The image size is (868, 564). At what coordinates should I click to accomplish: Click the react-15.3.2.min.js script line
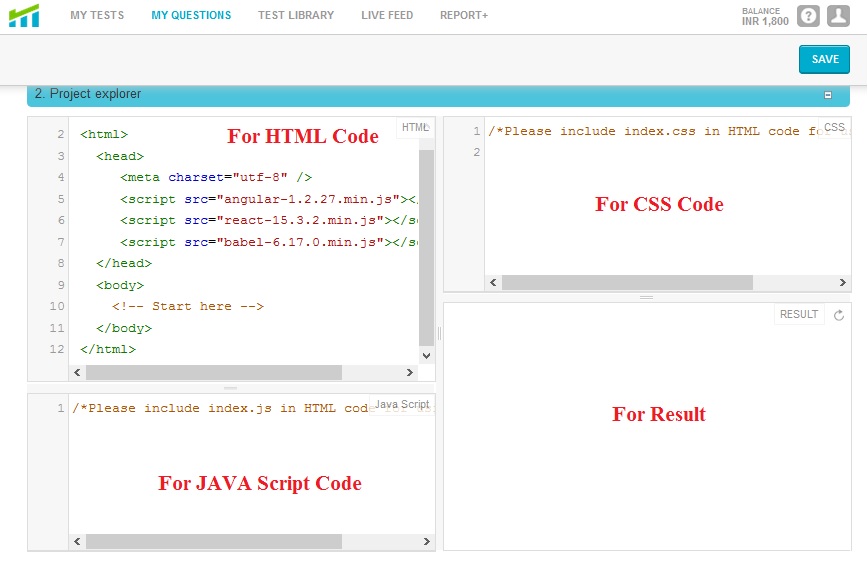268,220
